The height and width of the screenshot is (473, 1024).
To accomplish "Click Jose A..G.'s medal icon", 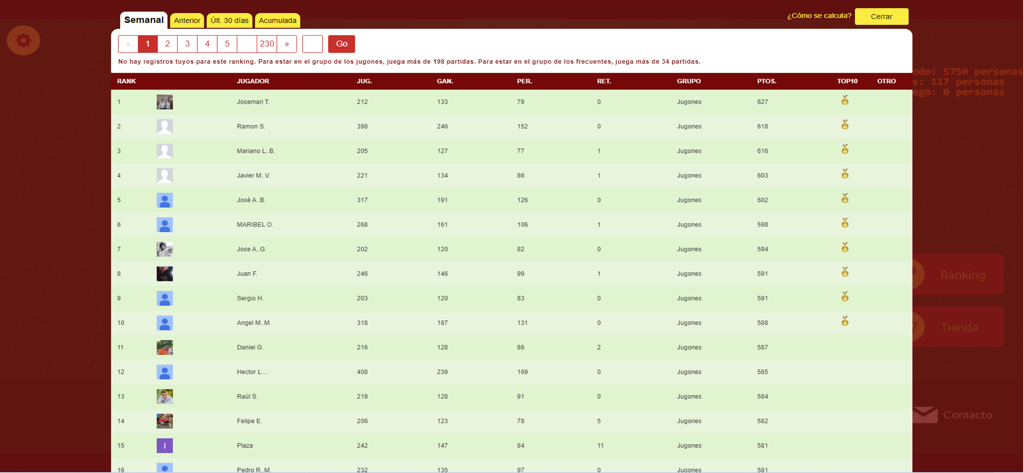I will point(844,247).
